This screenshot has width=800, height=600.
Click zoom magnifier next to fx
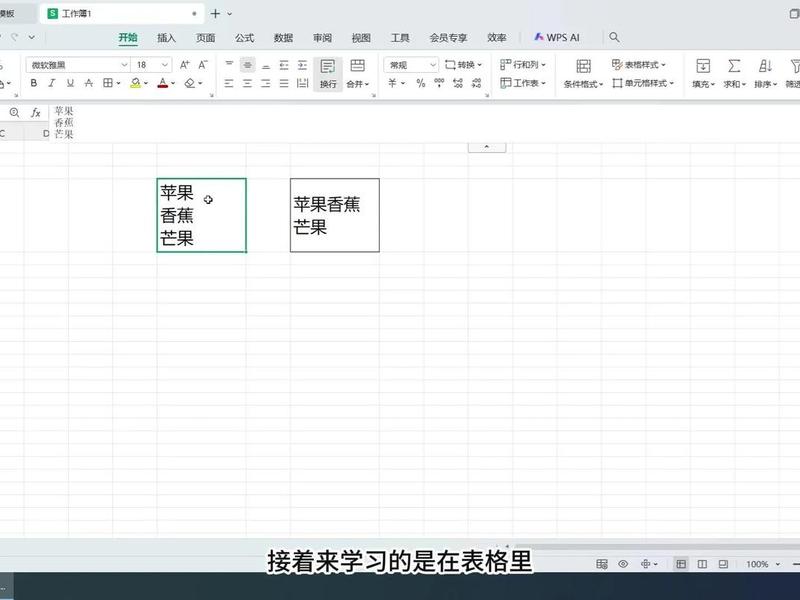14,113
